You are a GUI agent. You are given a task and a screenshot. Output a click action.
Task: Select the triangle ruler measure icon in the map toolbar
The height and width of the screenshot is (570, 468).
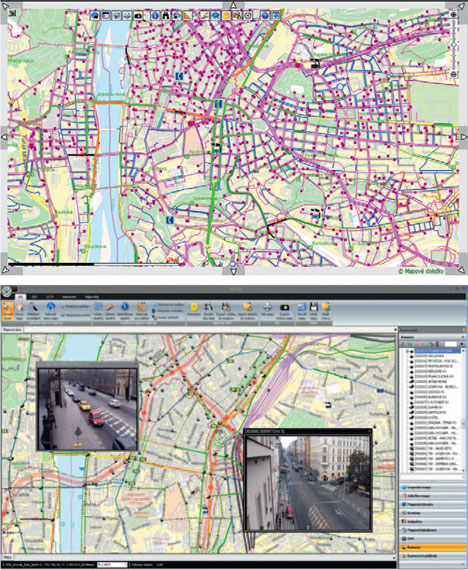click(x=187, y=16)
